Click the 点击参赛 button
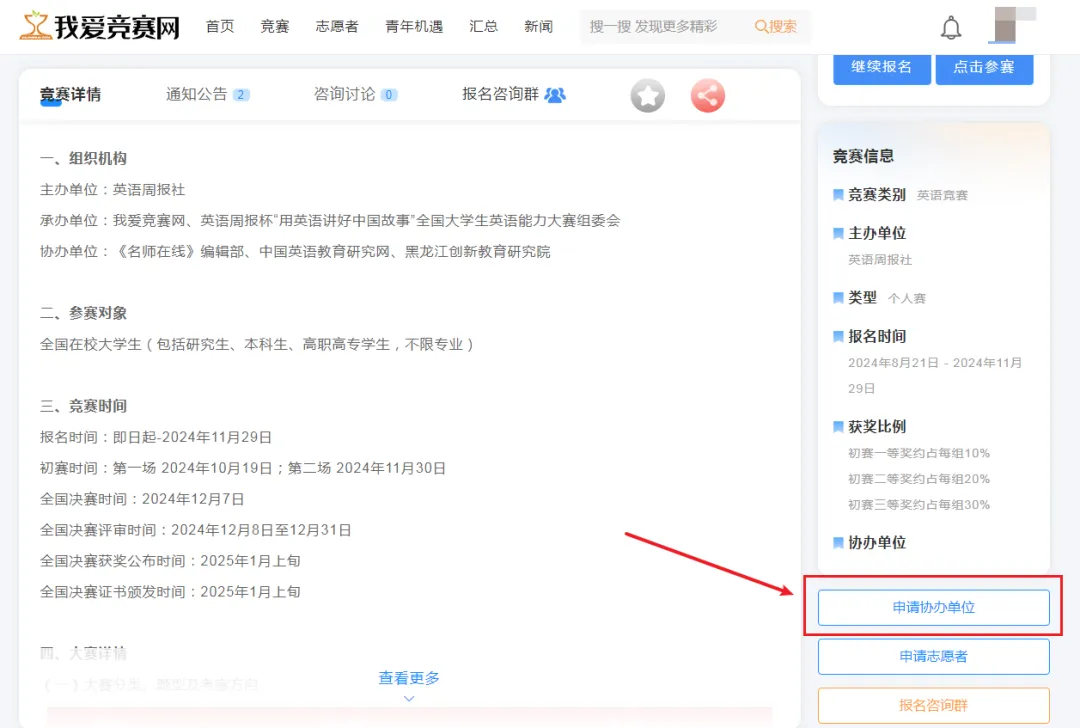The width and height of the screenshot is (1080, 728). [x=984, y=67]
